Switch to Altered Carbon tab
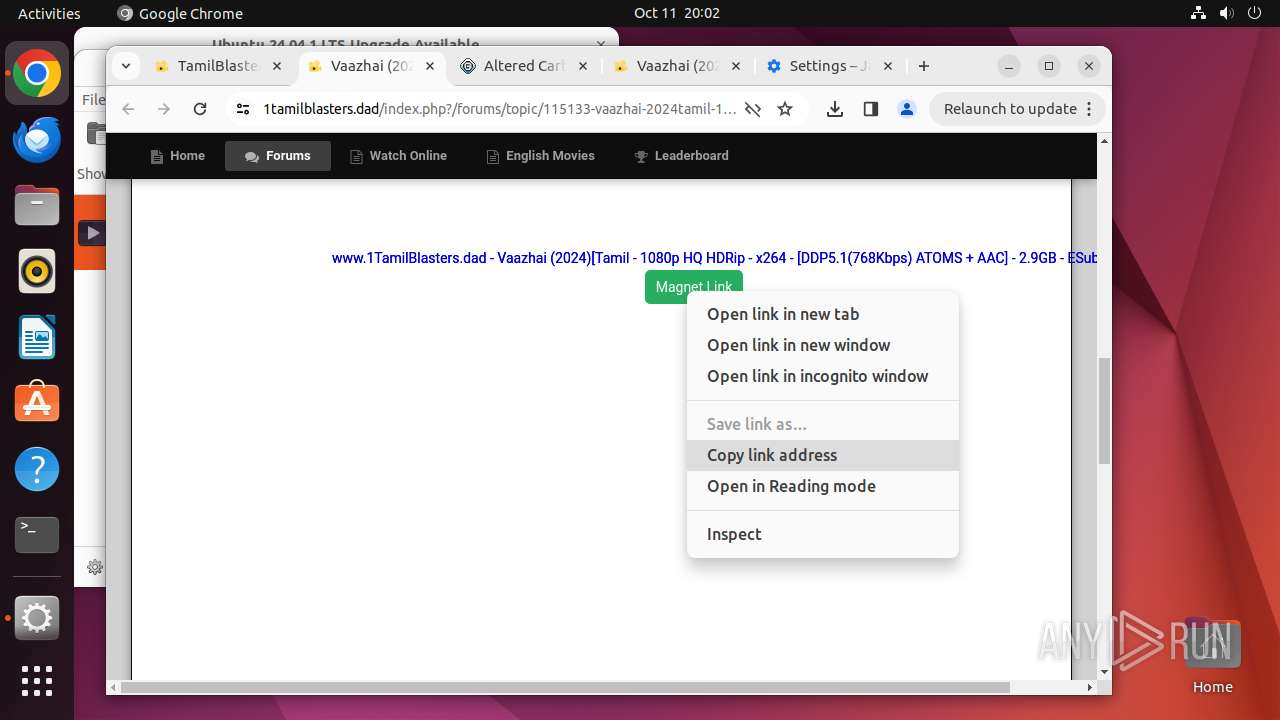Viewport: 1280px width, 720px height. (x=525, y=66)
